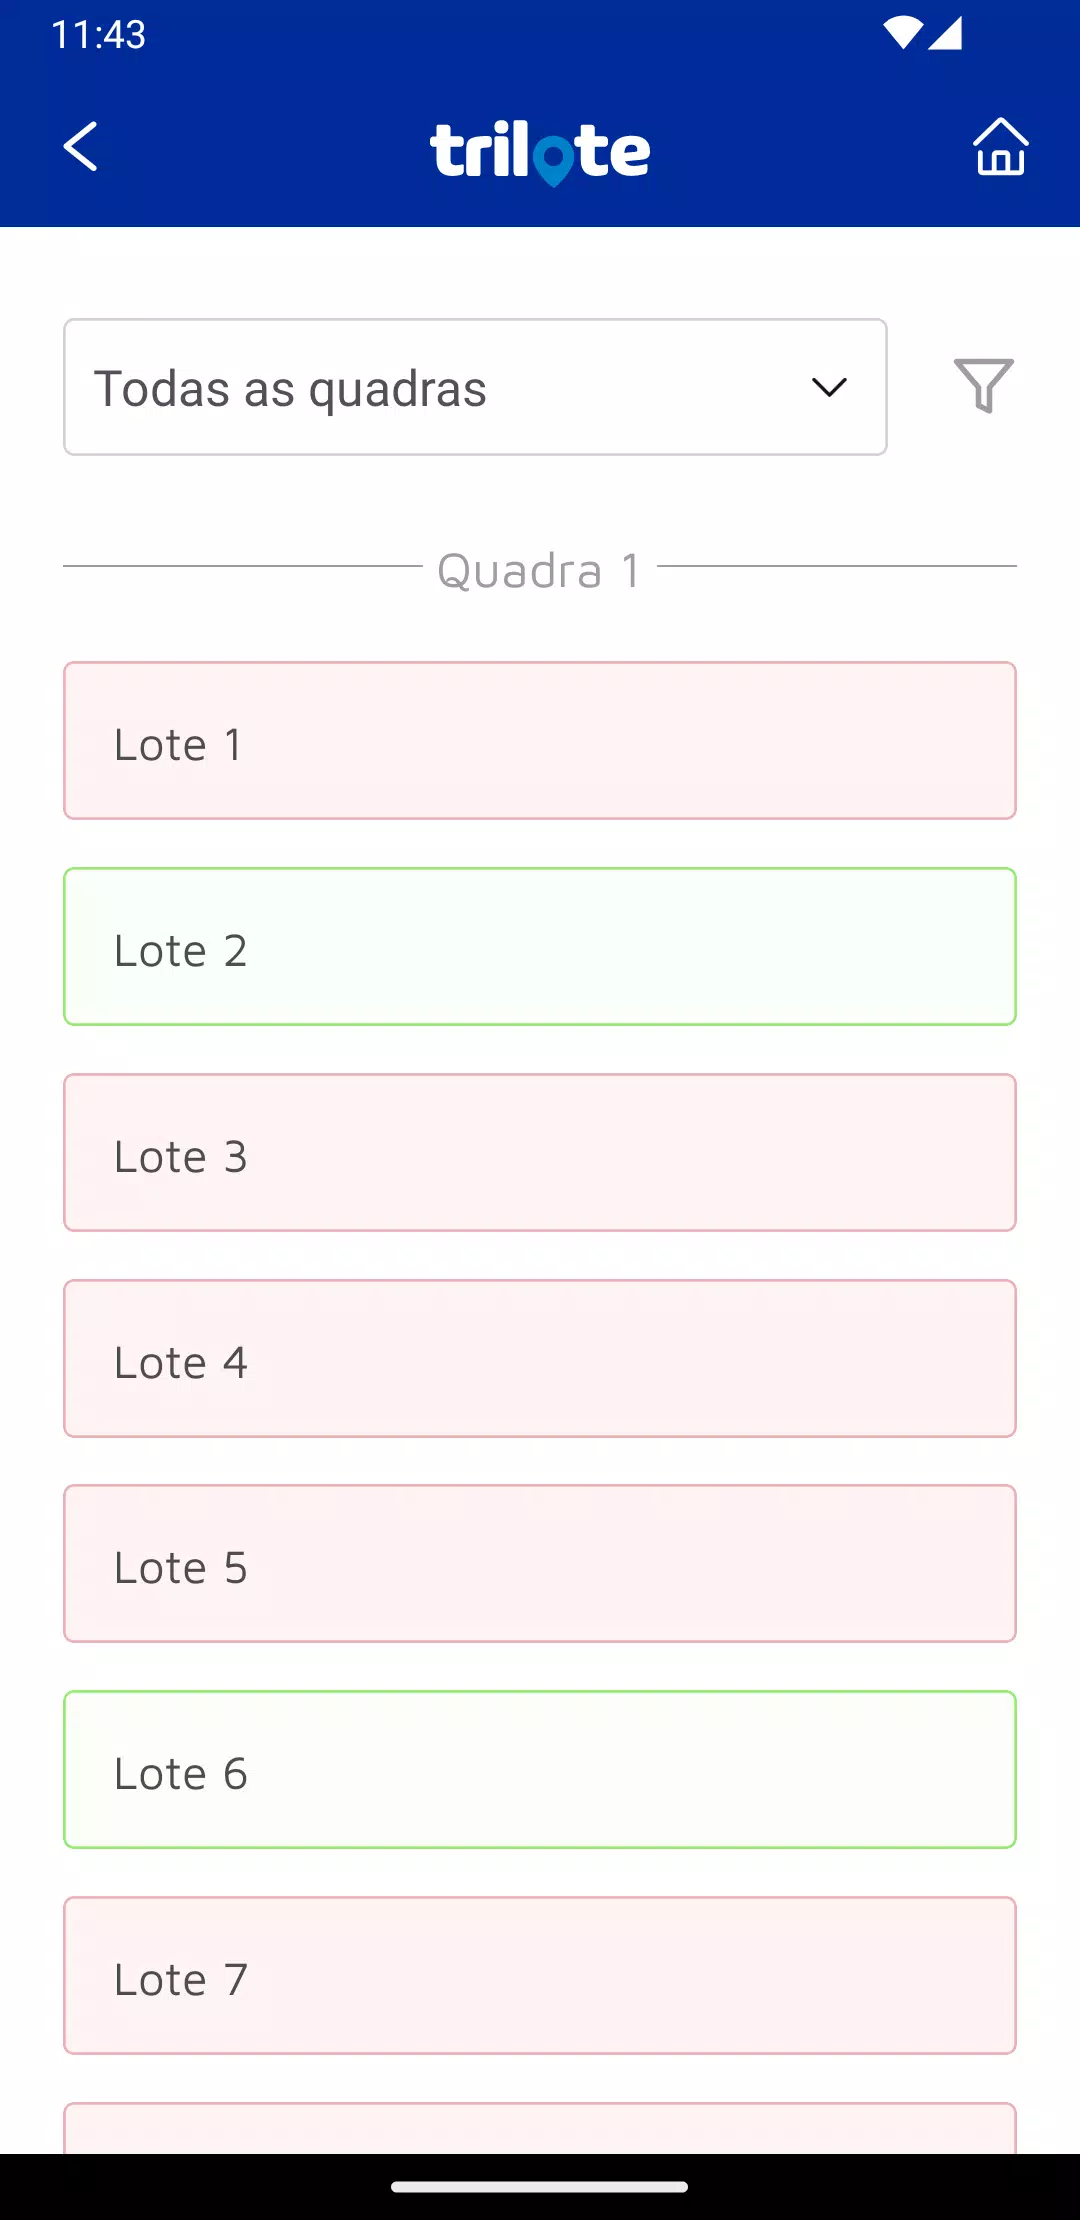
Task: Tap the Quadra 1 section header
Action: [540, 570]
